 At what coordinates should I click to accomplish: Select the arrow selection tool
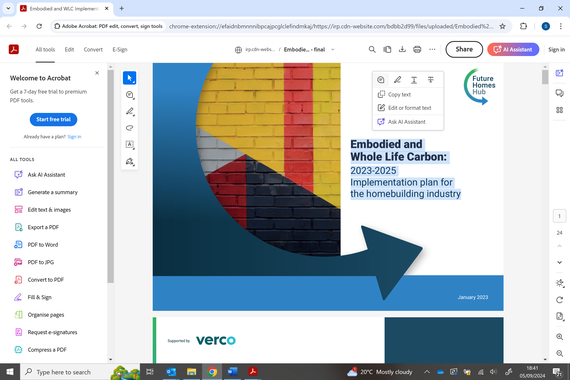129,78
